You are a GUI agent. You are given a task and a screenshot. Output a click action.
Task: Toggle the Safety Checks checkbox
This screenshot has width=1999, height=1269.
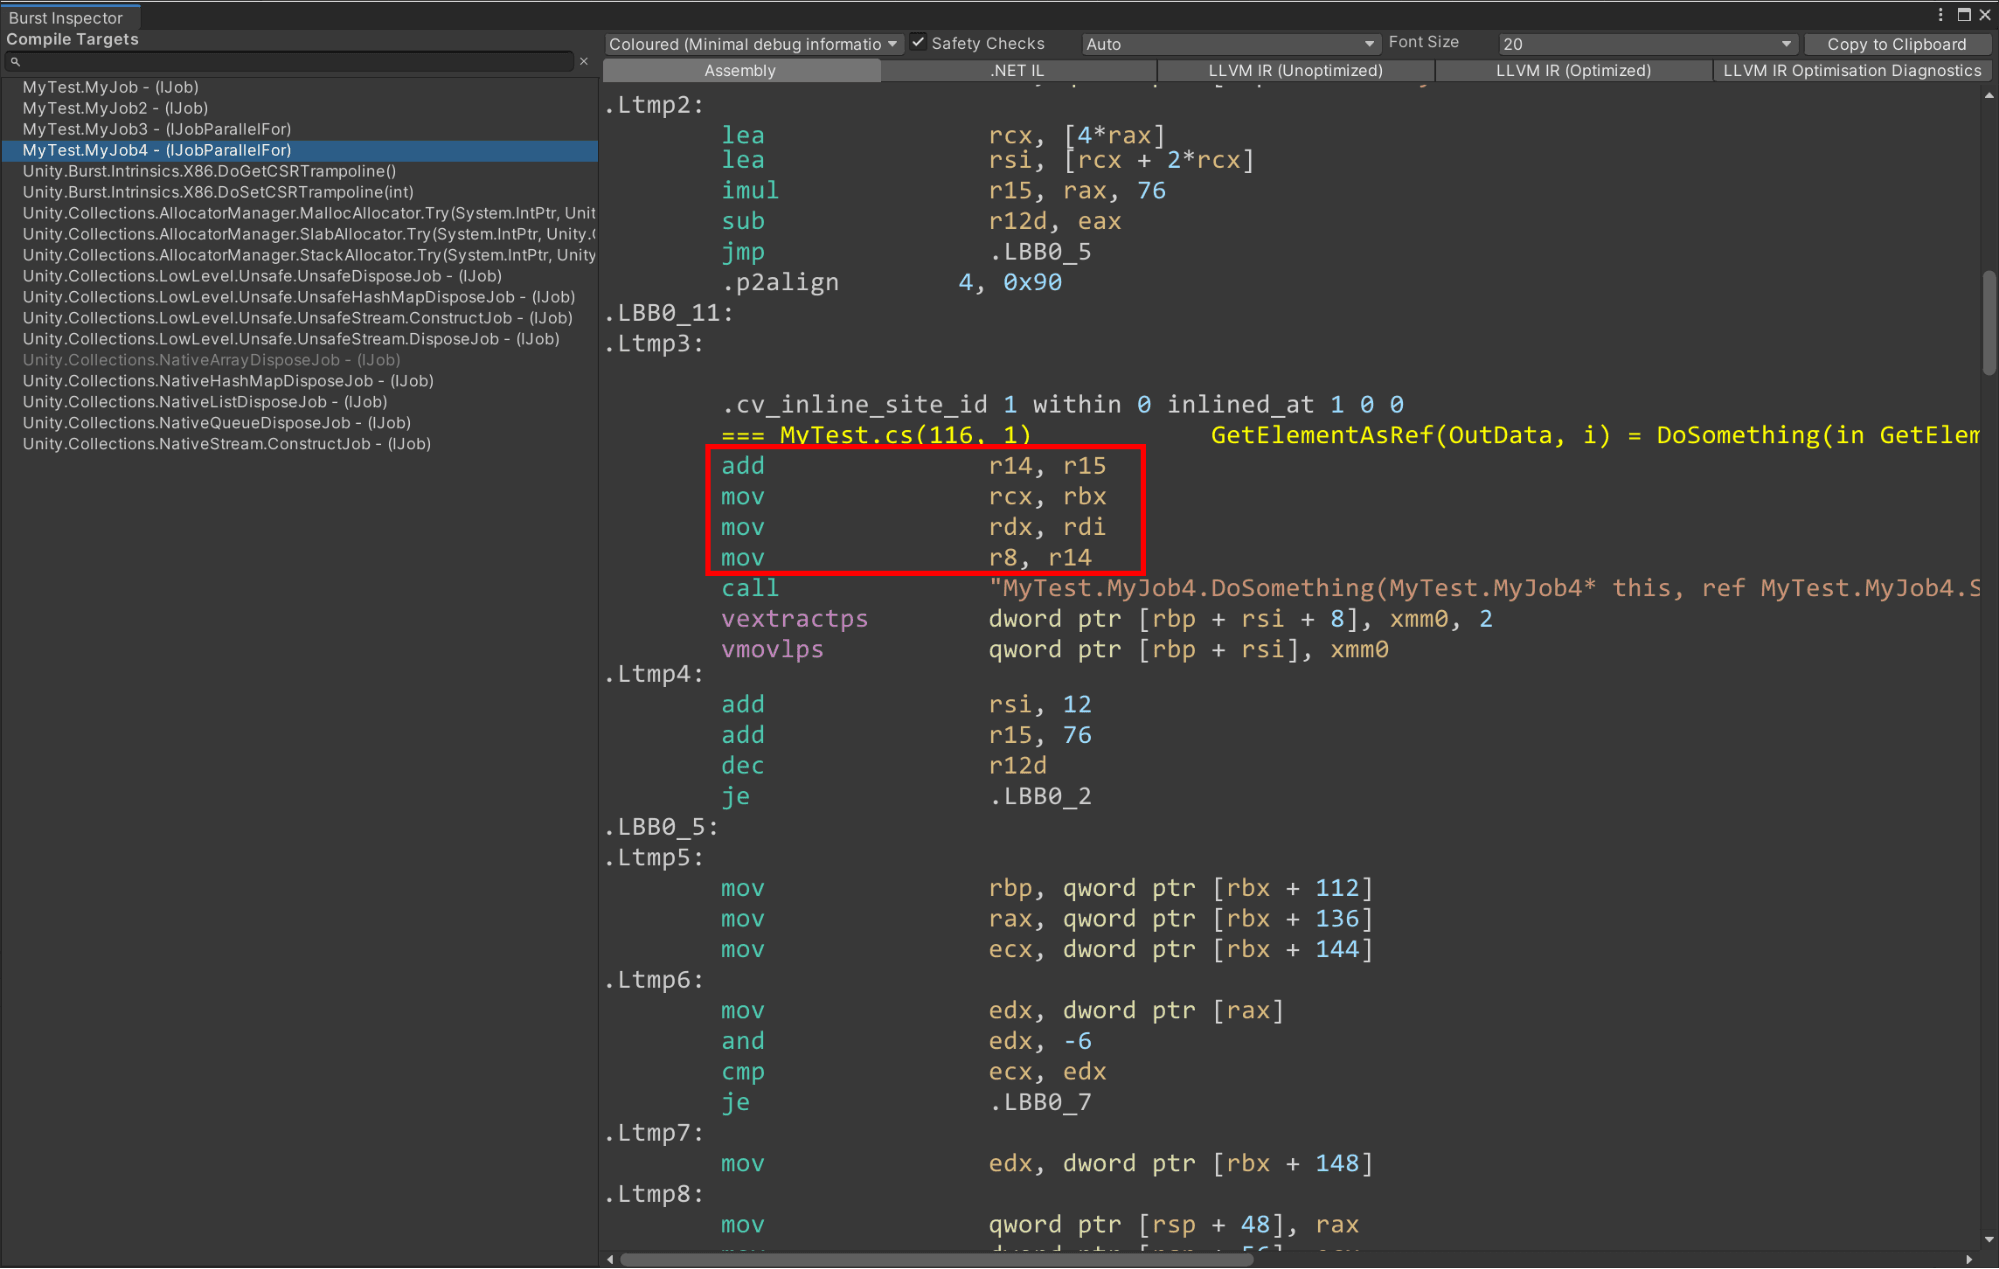click(918, 43)
